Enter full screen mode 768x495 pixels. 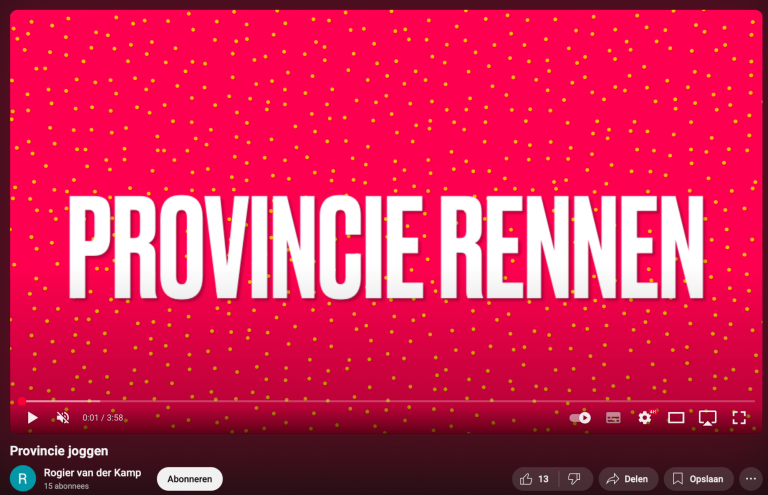point(739,417)
